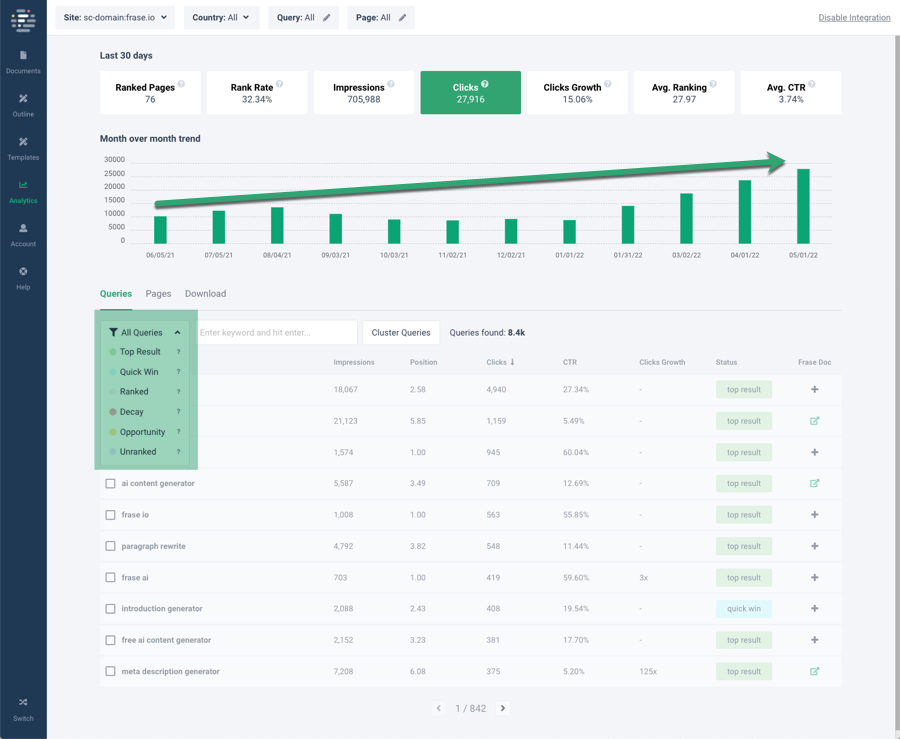900x739 pixels.
Task: Go to the next page of queries
Action: (503, 709)
